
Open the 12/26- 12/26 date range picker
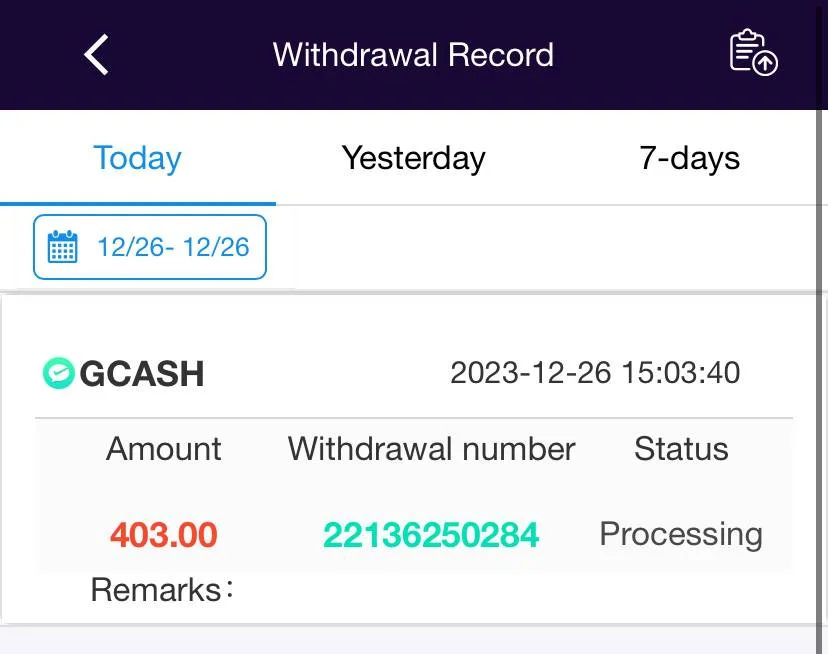tap(150, 247)
